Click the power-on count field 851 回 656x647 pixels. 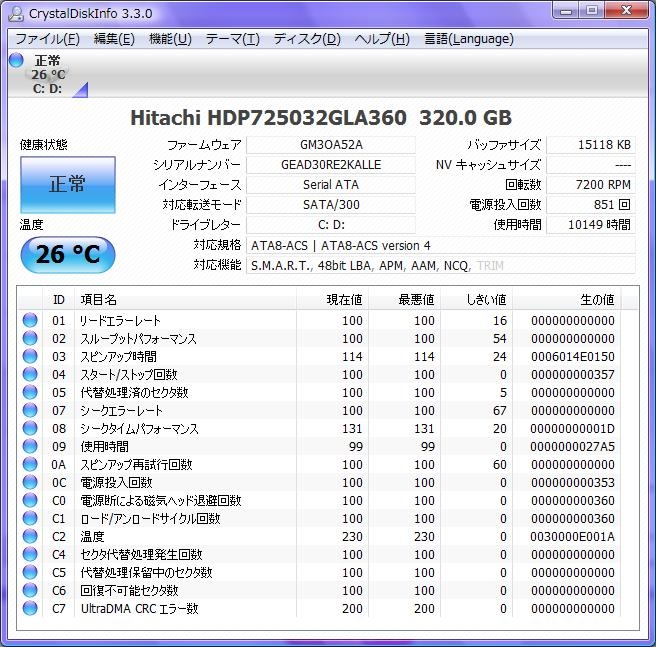point(591,205)
